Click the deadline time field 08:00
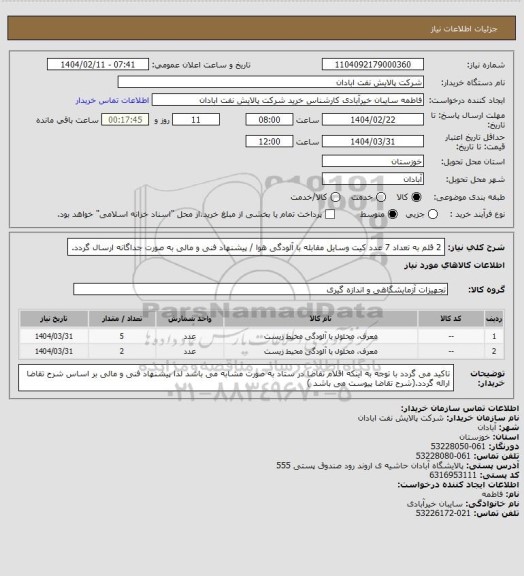The height and width of the screenshot is (576, 524). pyautogui.click(x=269, y=120)
